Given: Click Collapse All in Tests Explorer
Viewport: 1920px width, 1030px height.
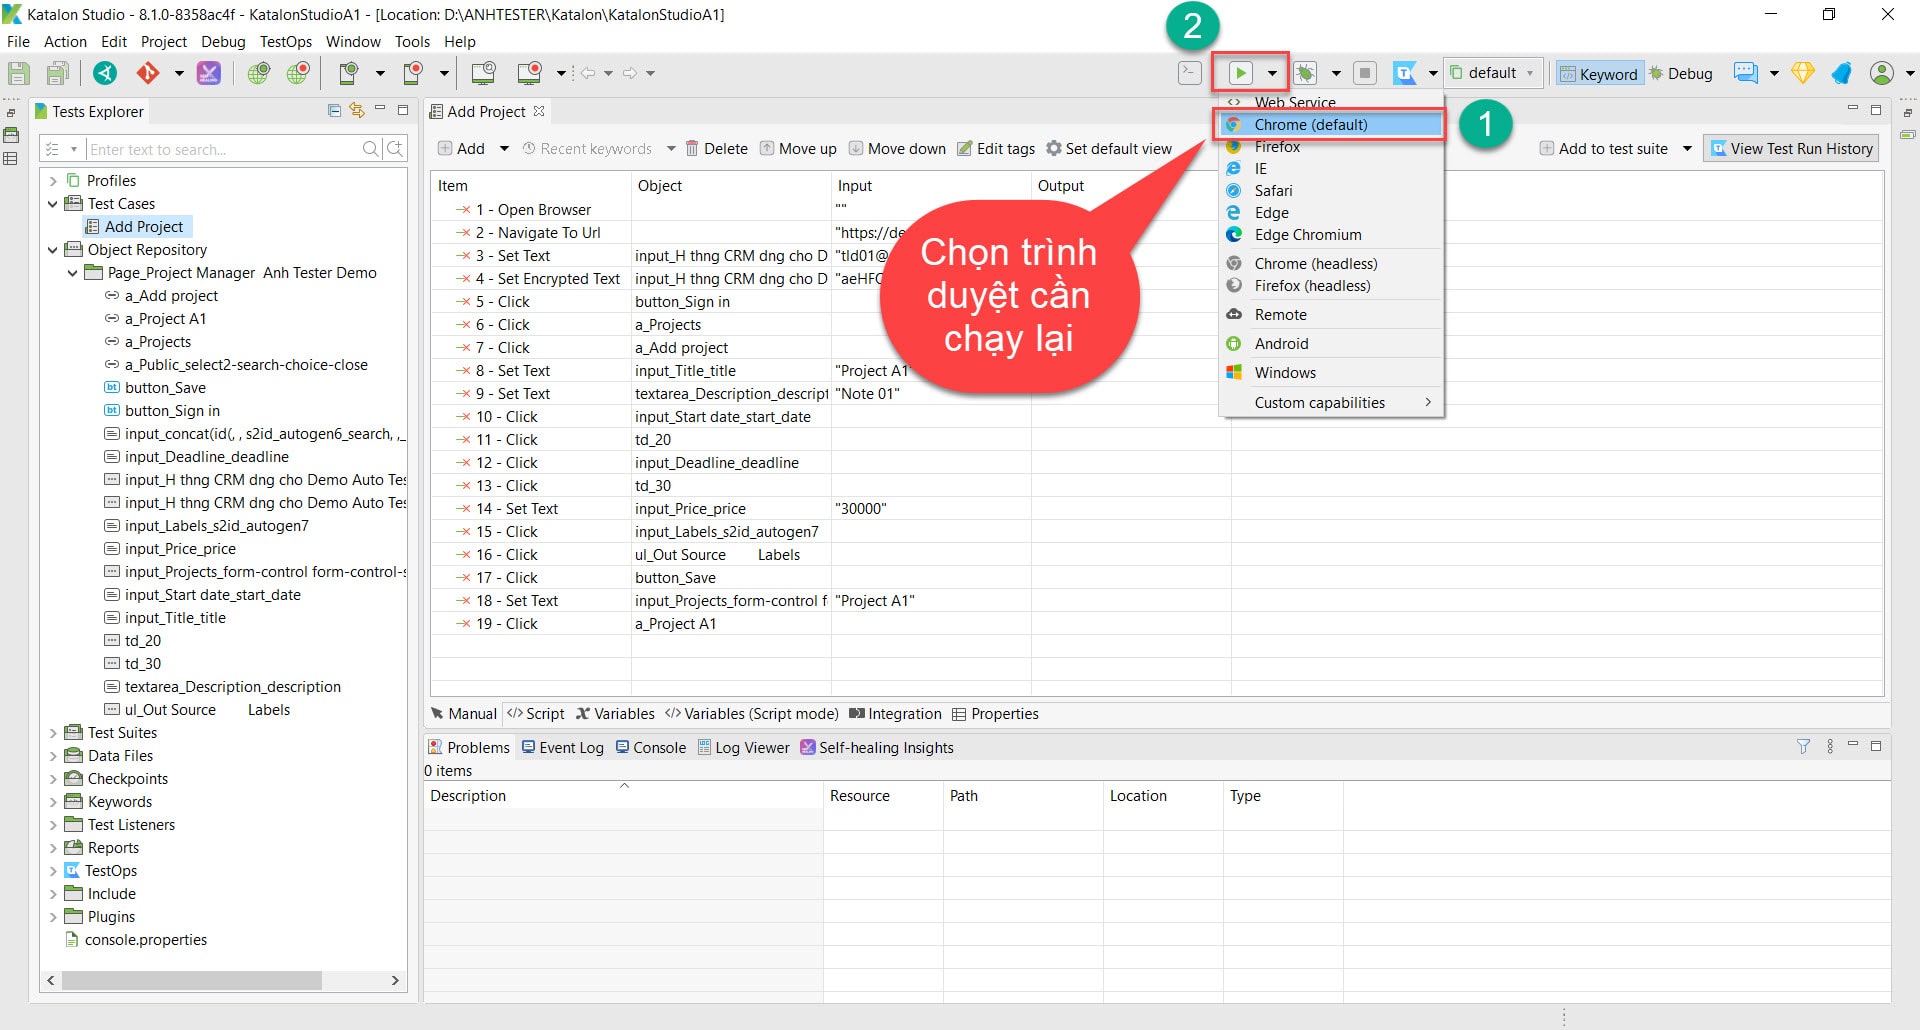Looking at the screenshot, I should [335, 111].
